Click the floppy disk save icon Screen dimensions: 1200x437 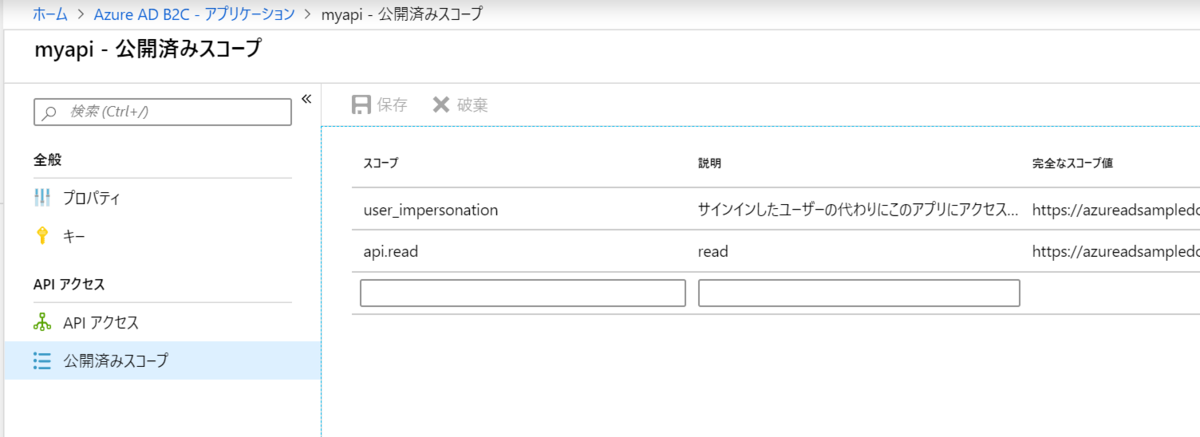[x=361, y=104]
